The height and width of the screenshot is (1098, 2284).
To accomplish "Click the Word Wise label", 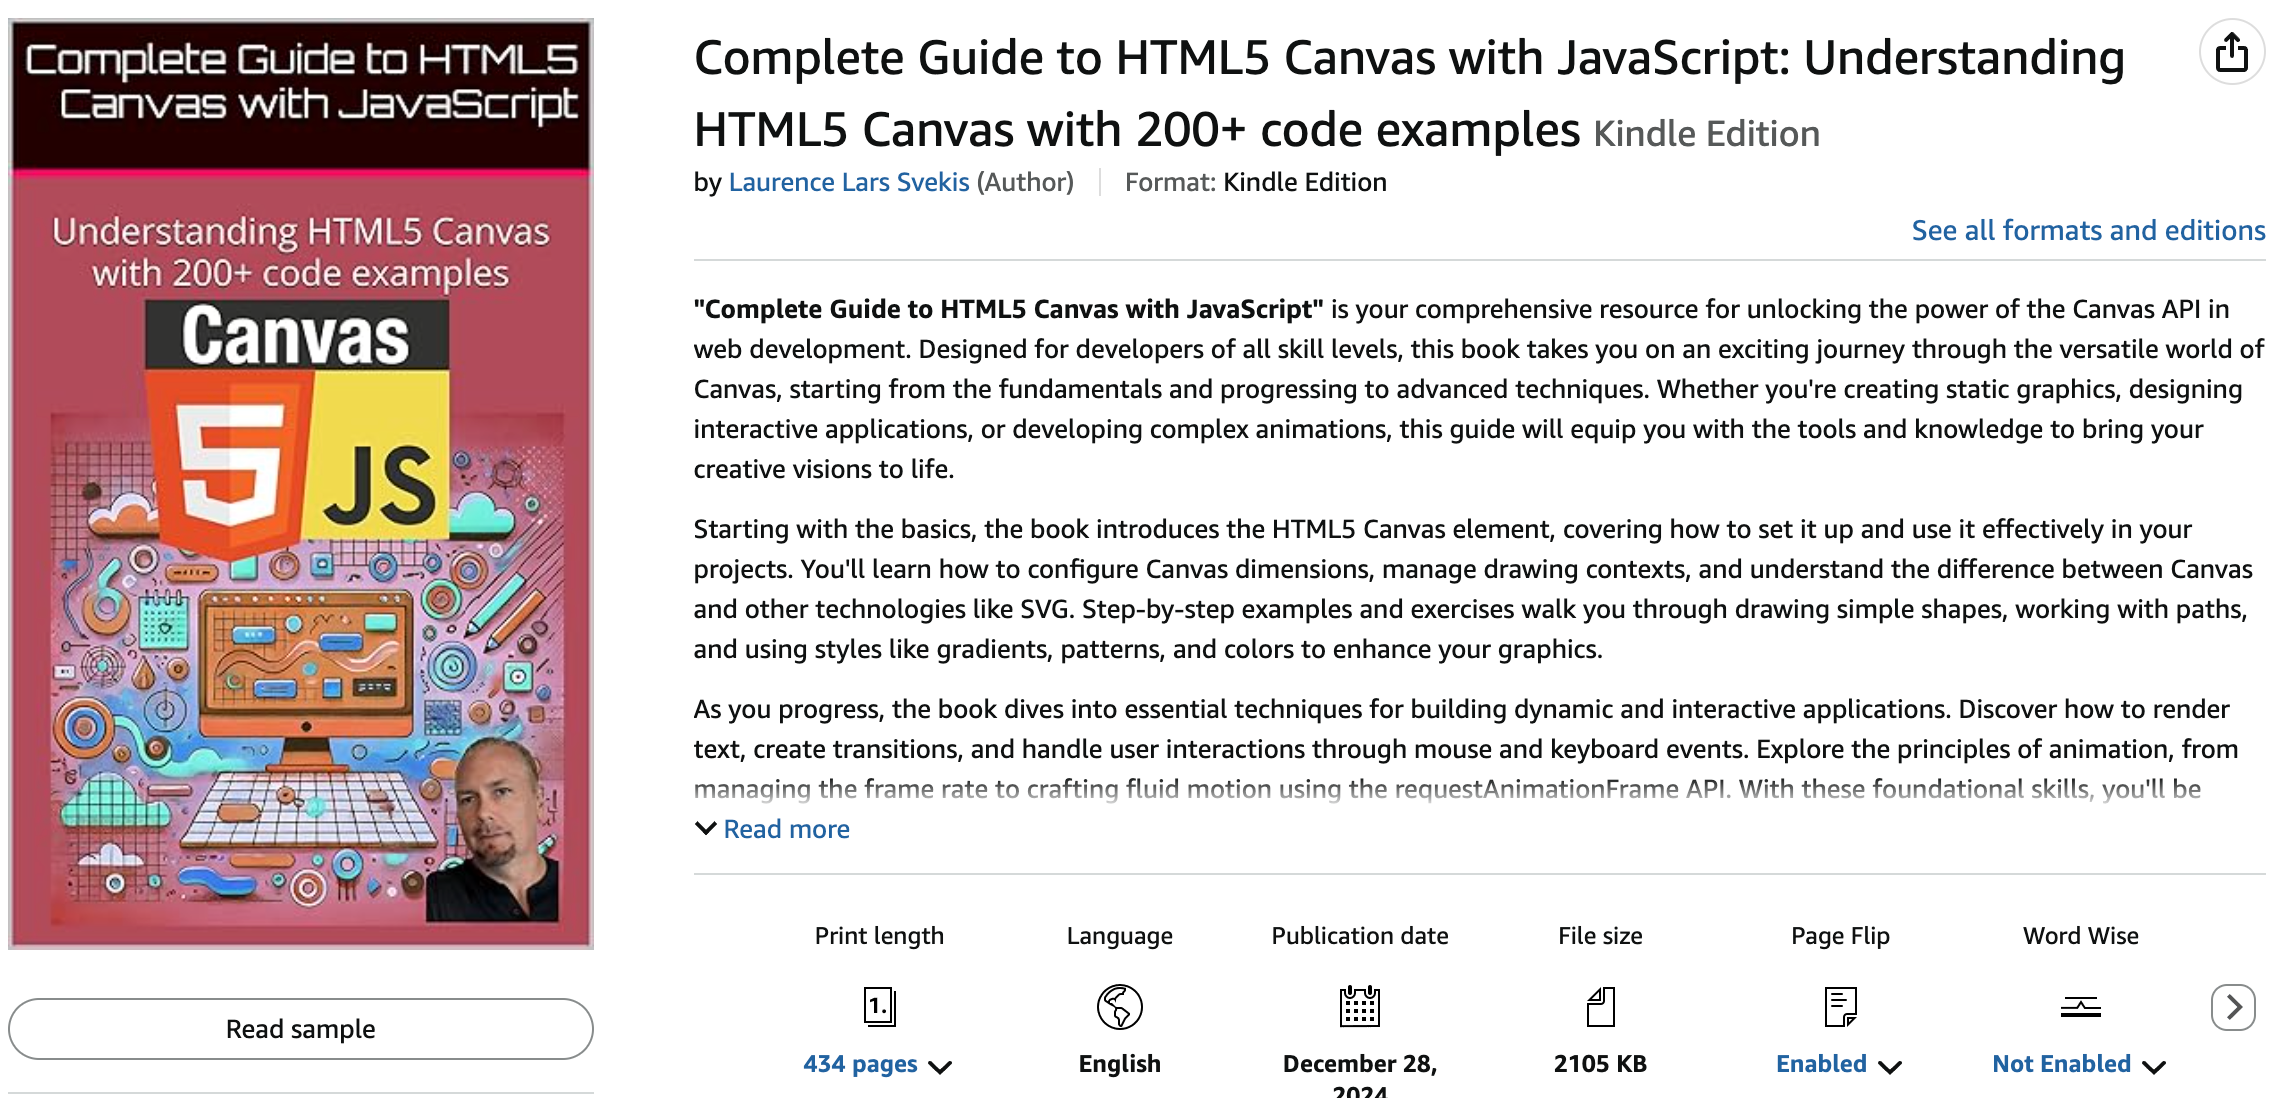I will click(2080, 936).
